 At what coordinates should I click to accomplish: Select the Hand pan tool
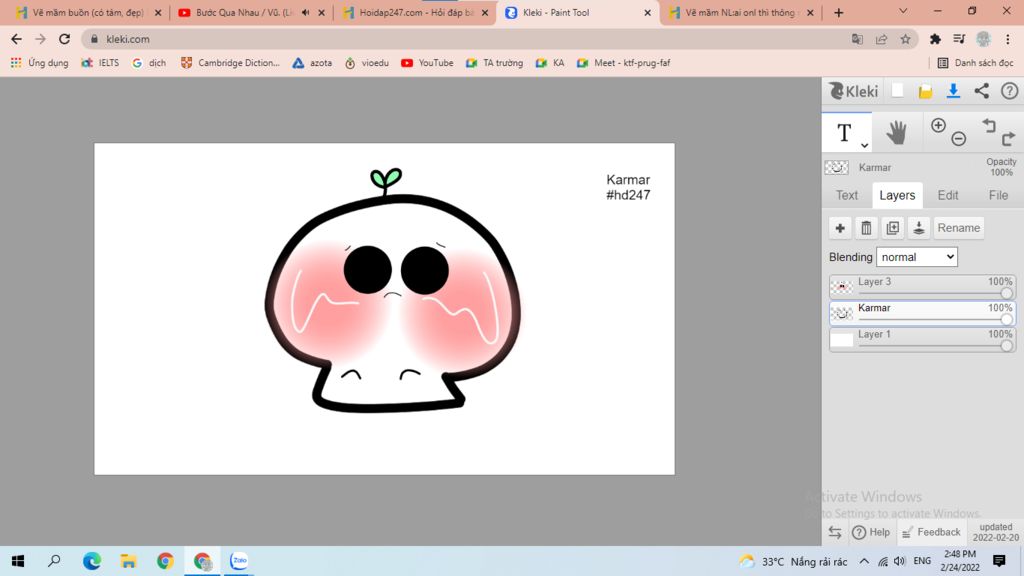pyautogui.click(x=896, y=133)
